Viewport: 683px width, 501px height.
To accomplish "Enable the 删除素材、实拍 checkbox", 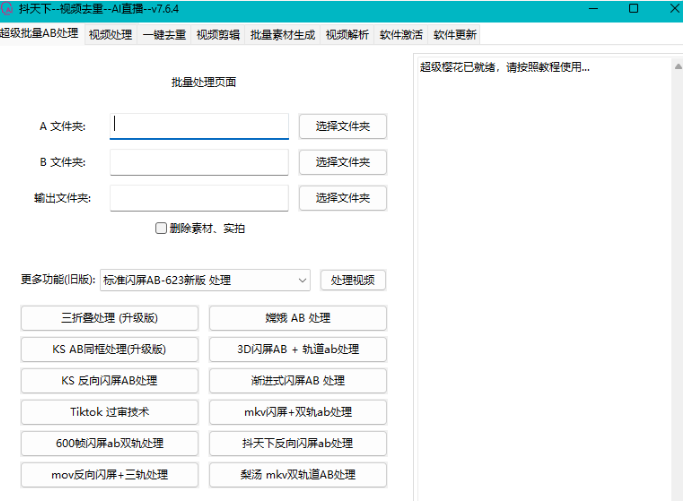I will coord(161,228).
